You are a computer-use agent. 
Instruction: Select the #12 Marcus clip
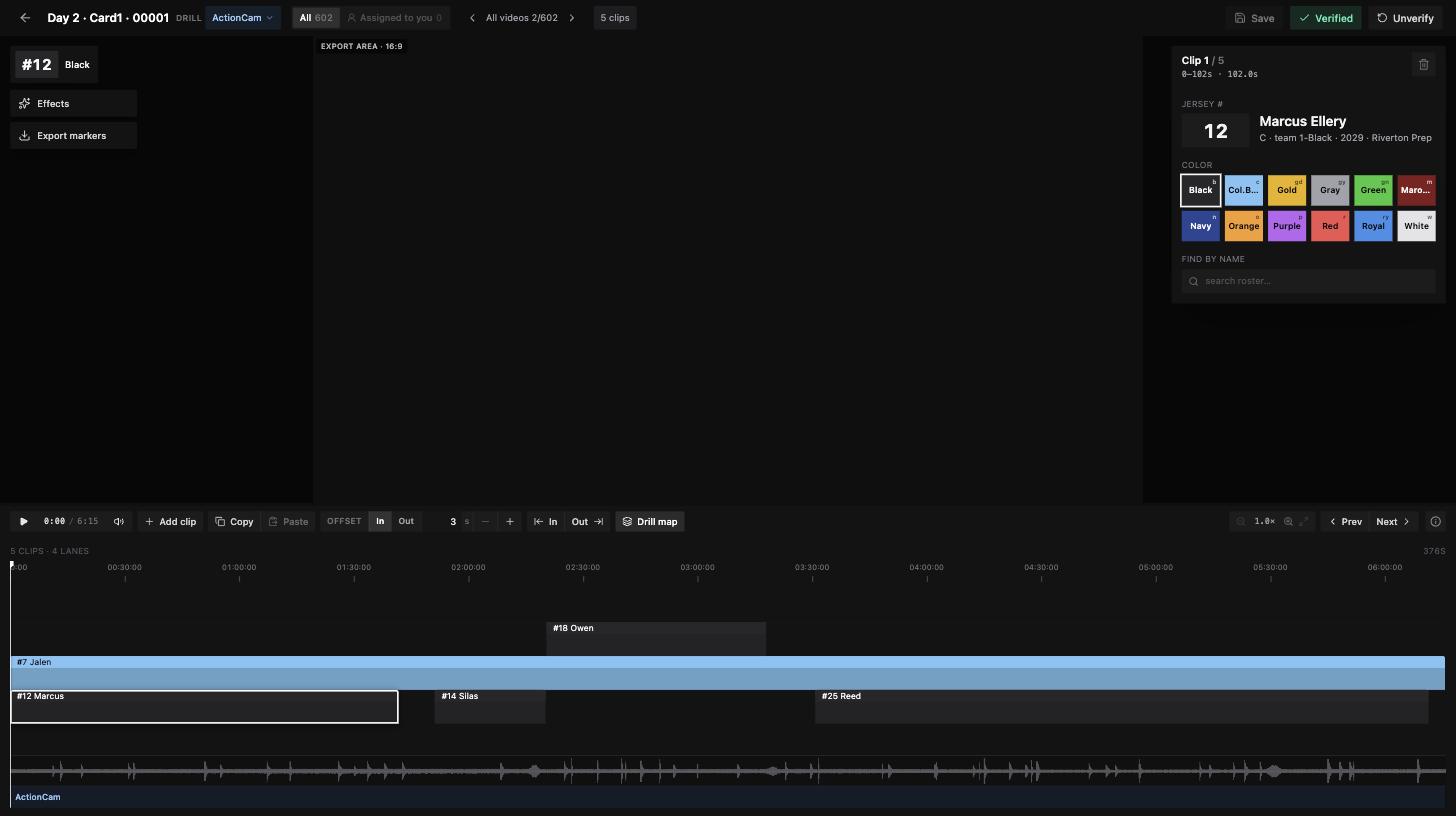click(x=204, y=706)
